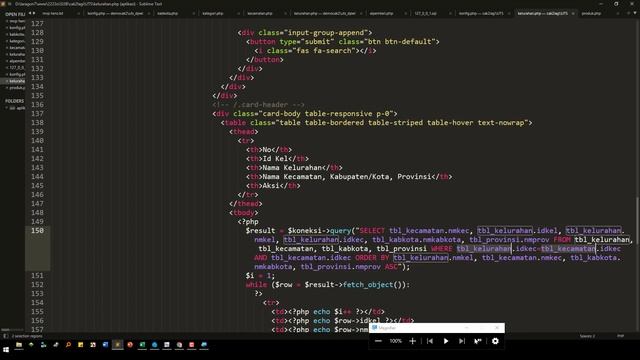This screenshot has width=640, height=360.
Task: Click line number 150 in gutter
Action: (x=37, y=231)
